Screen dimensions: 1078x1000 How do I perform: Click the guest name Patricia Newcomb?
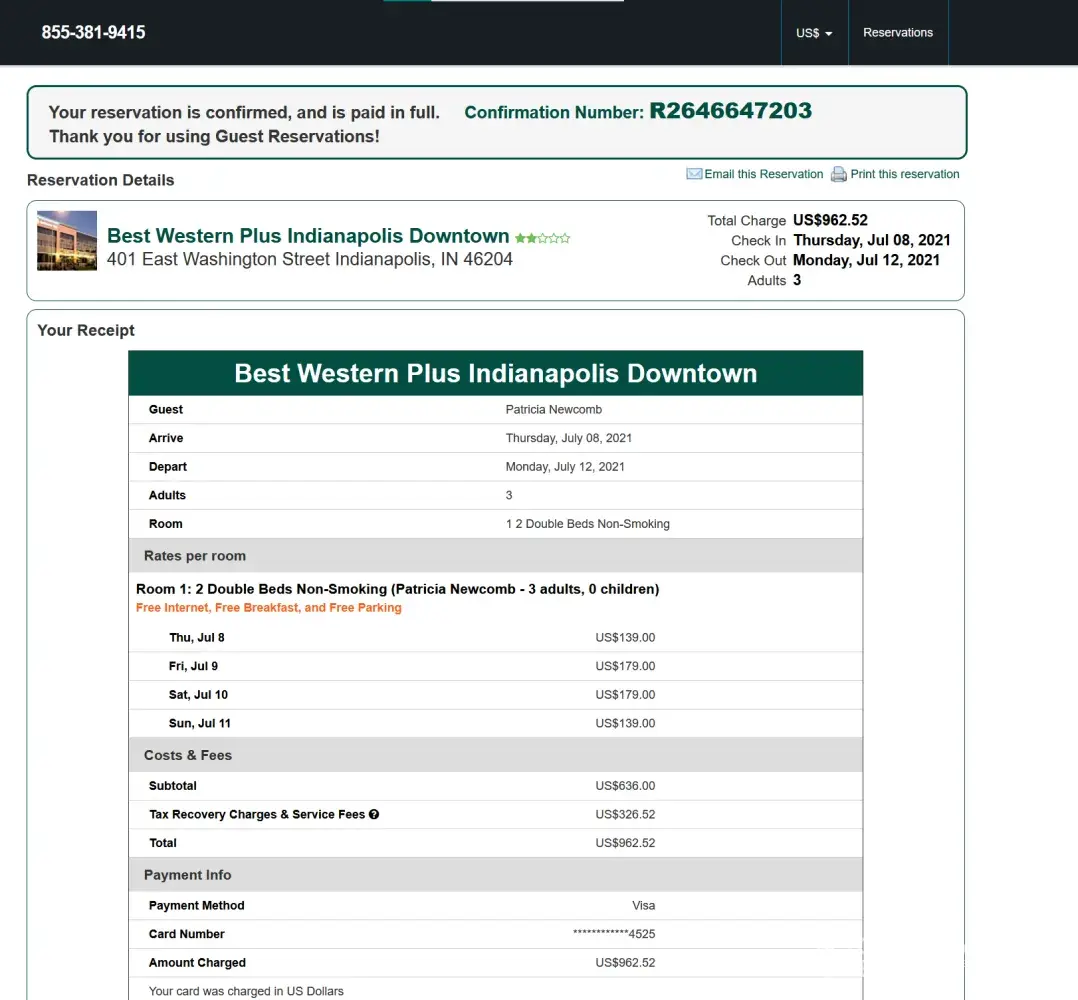coord(553,409)
